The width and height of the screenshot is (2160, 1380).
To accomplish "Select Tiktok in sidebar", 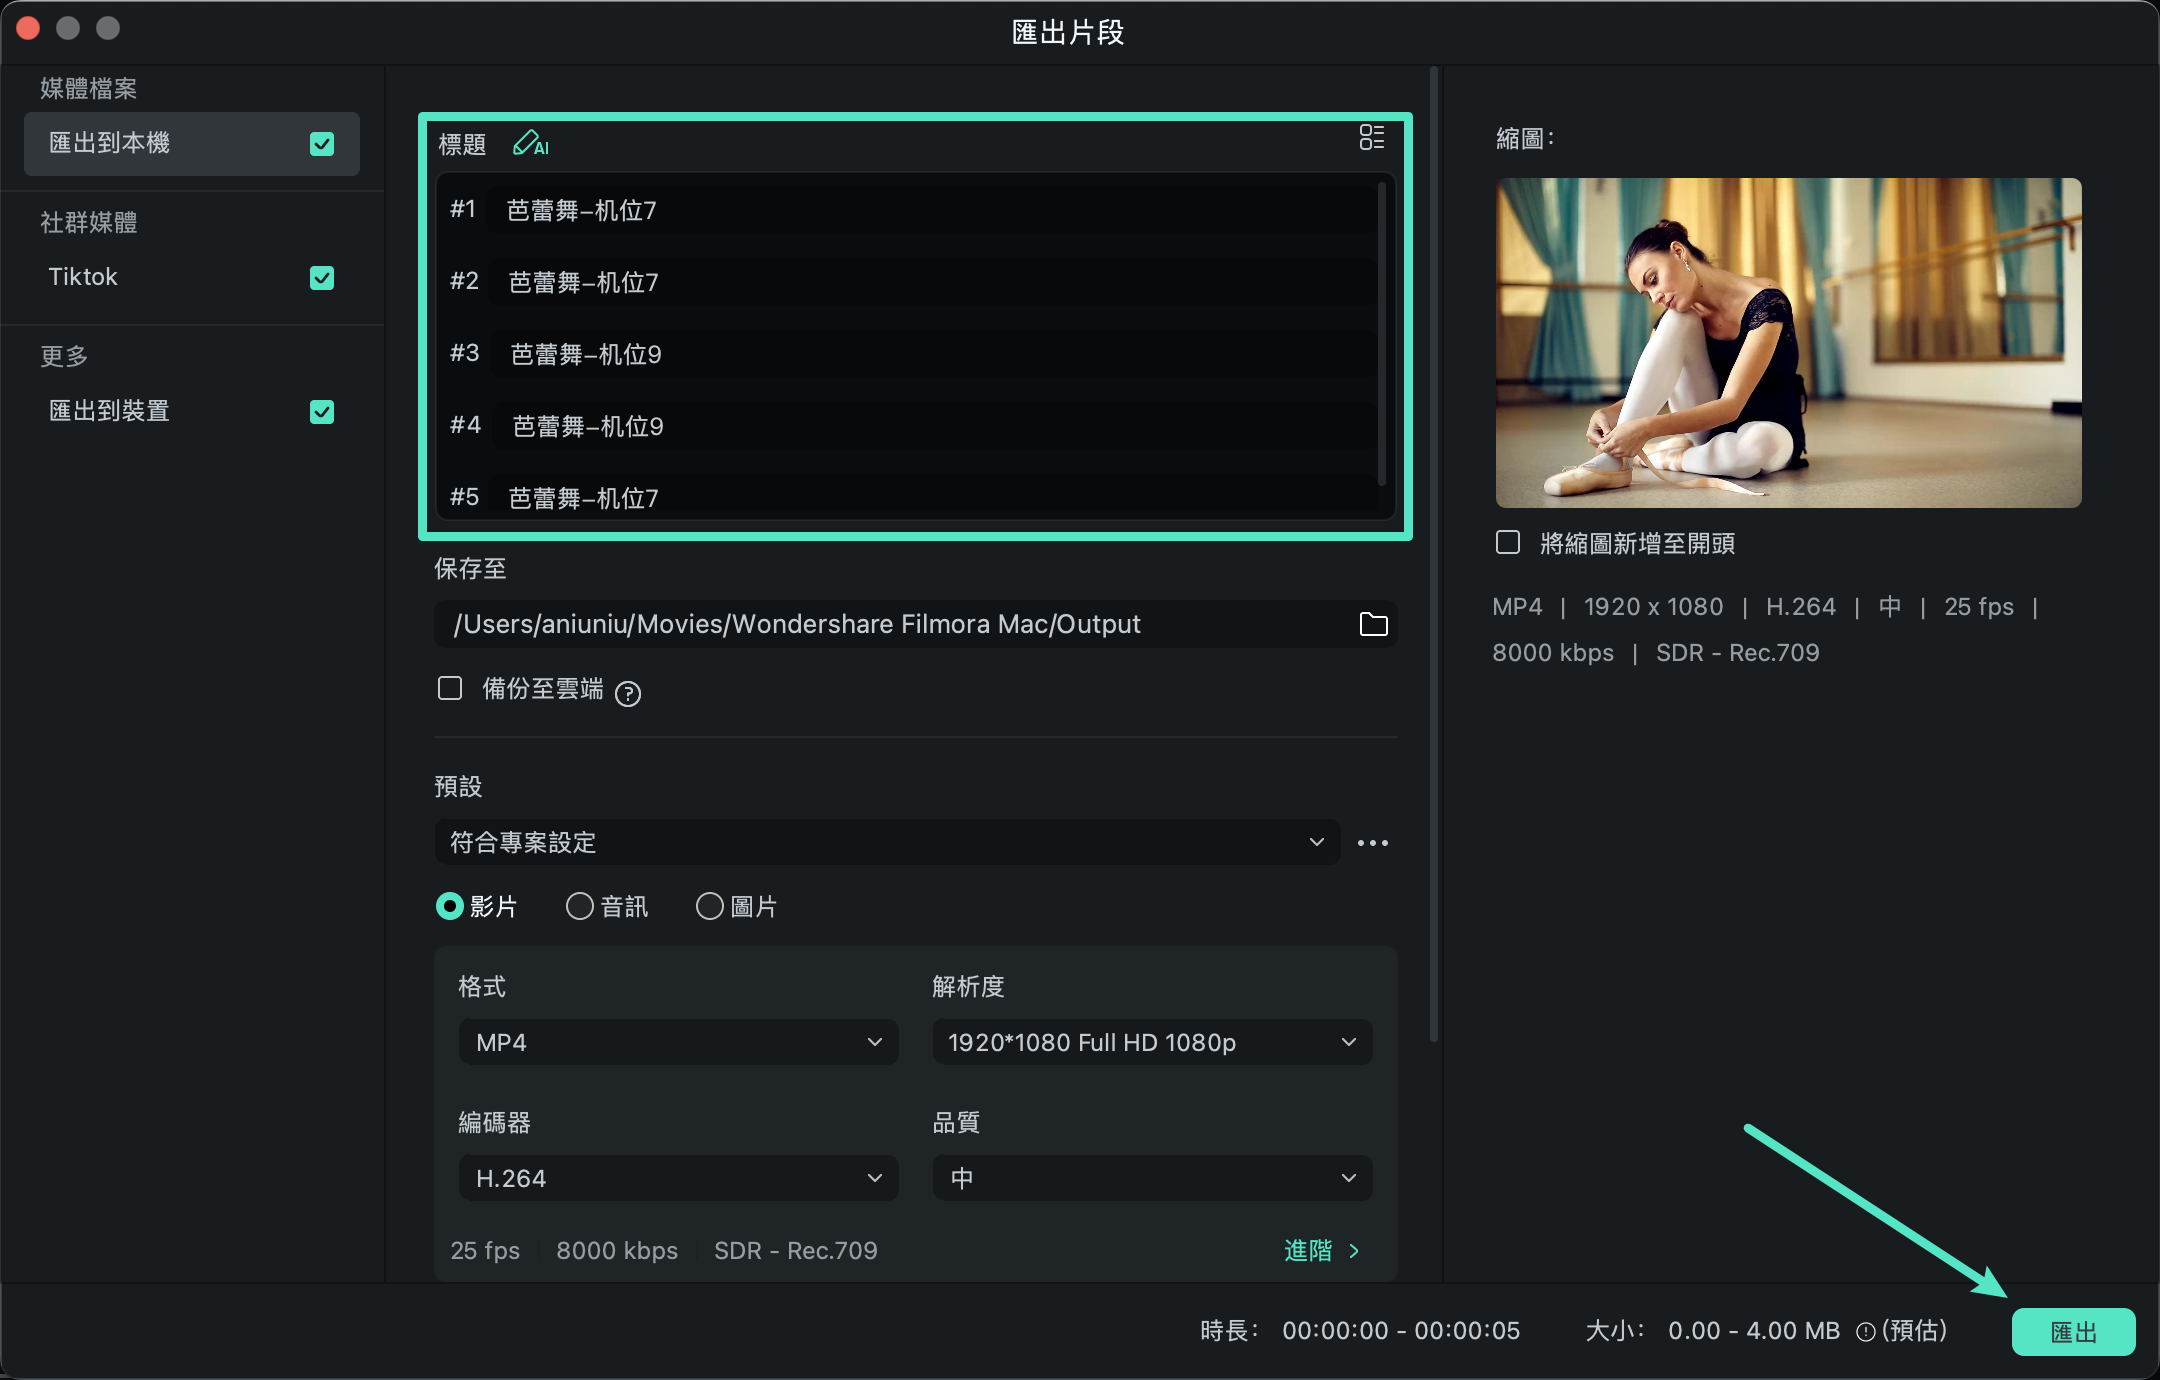I will click(192, 278).
